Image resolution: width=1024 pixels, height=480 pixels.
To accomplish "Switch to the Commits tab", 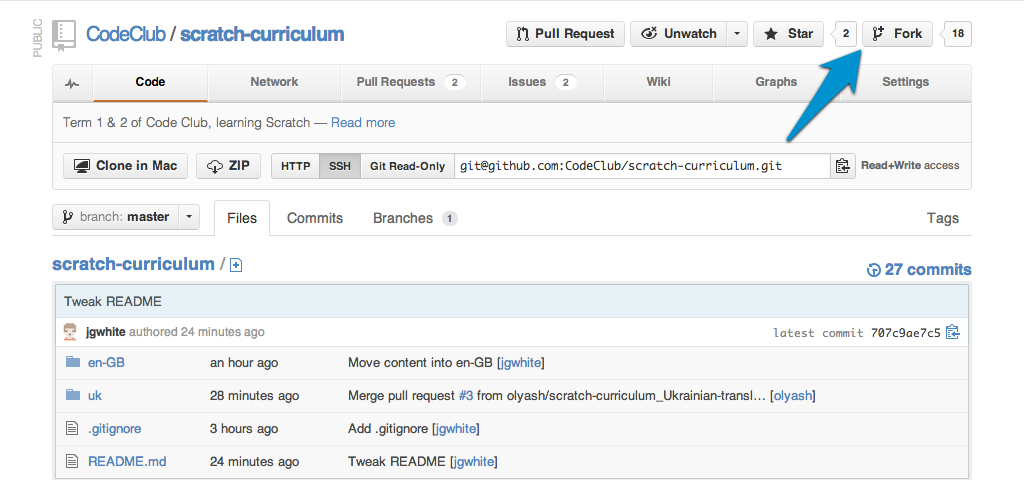I will click(315, 218).
